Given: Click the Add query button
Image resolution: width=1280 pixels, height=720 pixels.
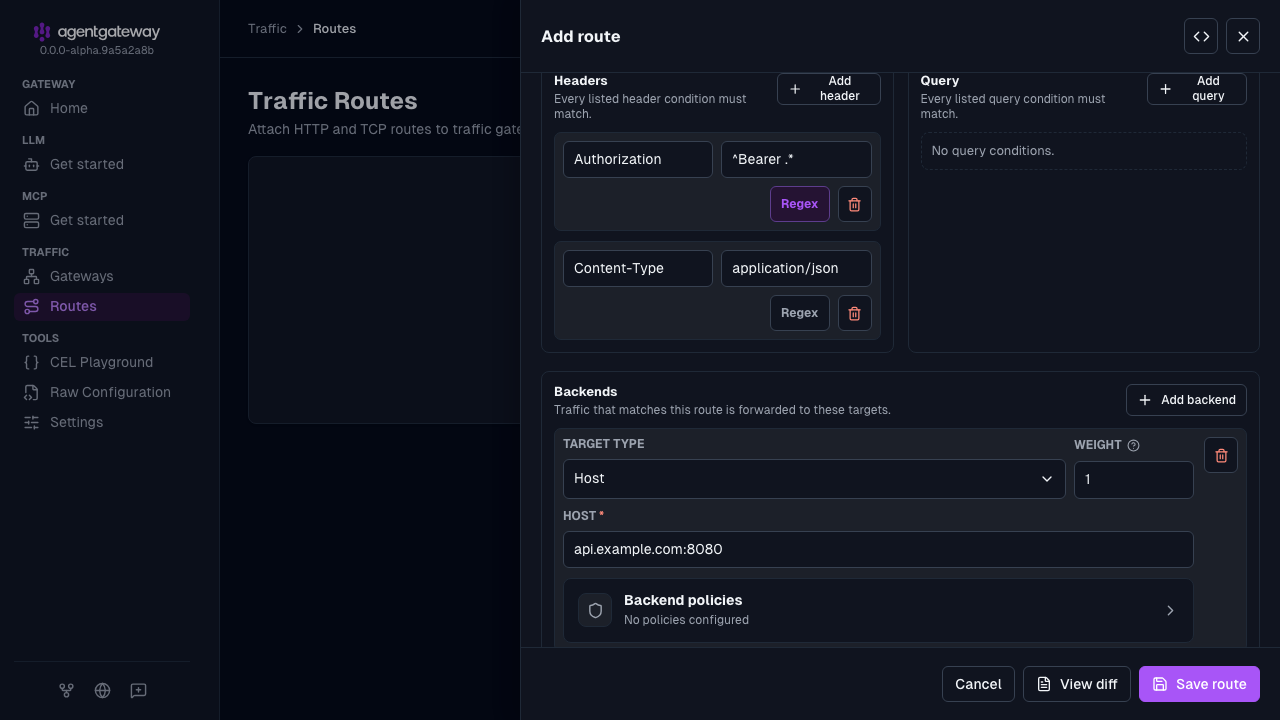Looking at the screenshot, I should click(1197, 89).
